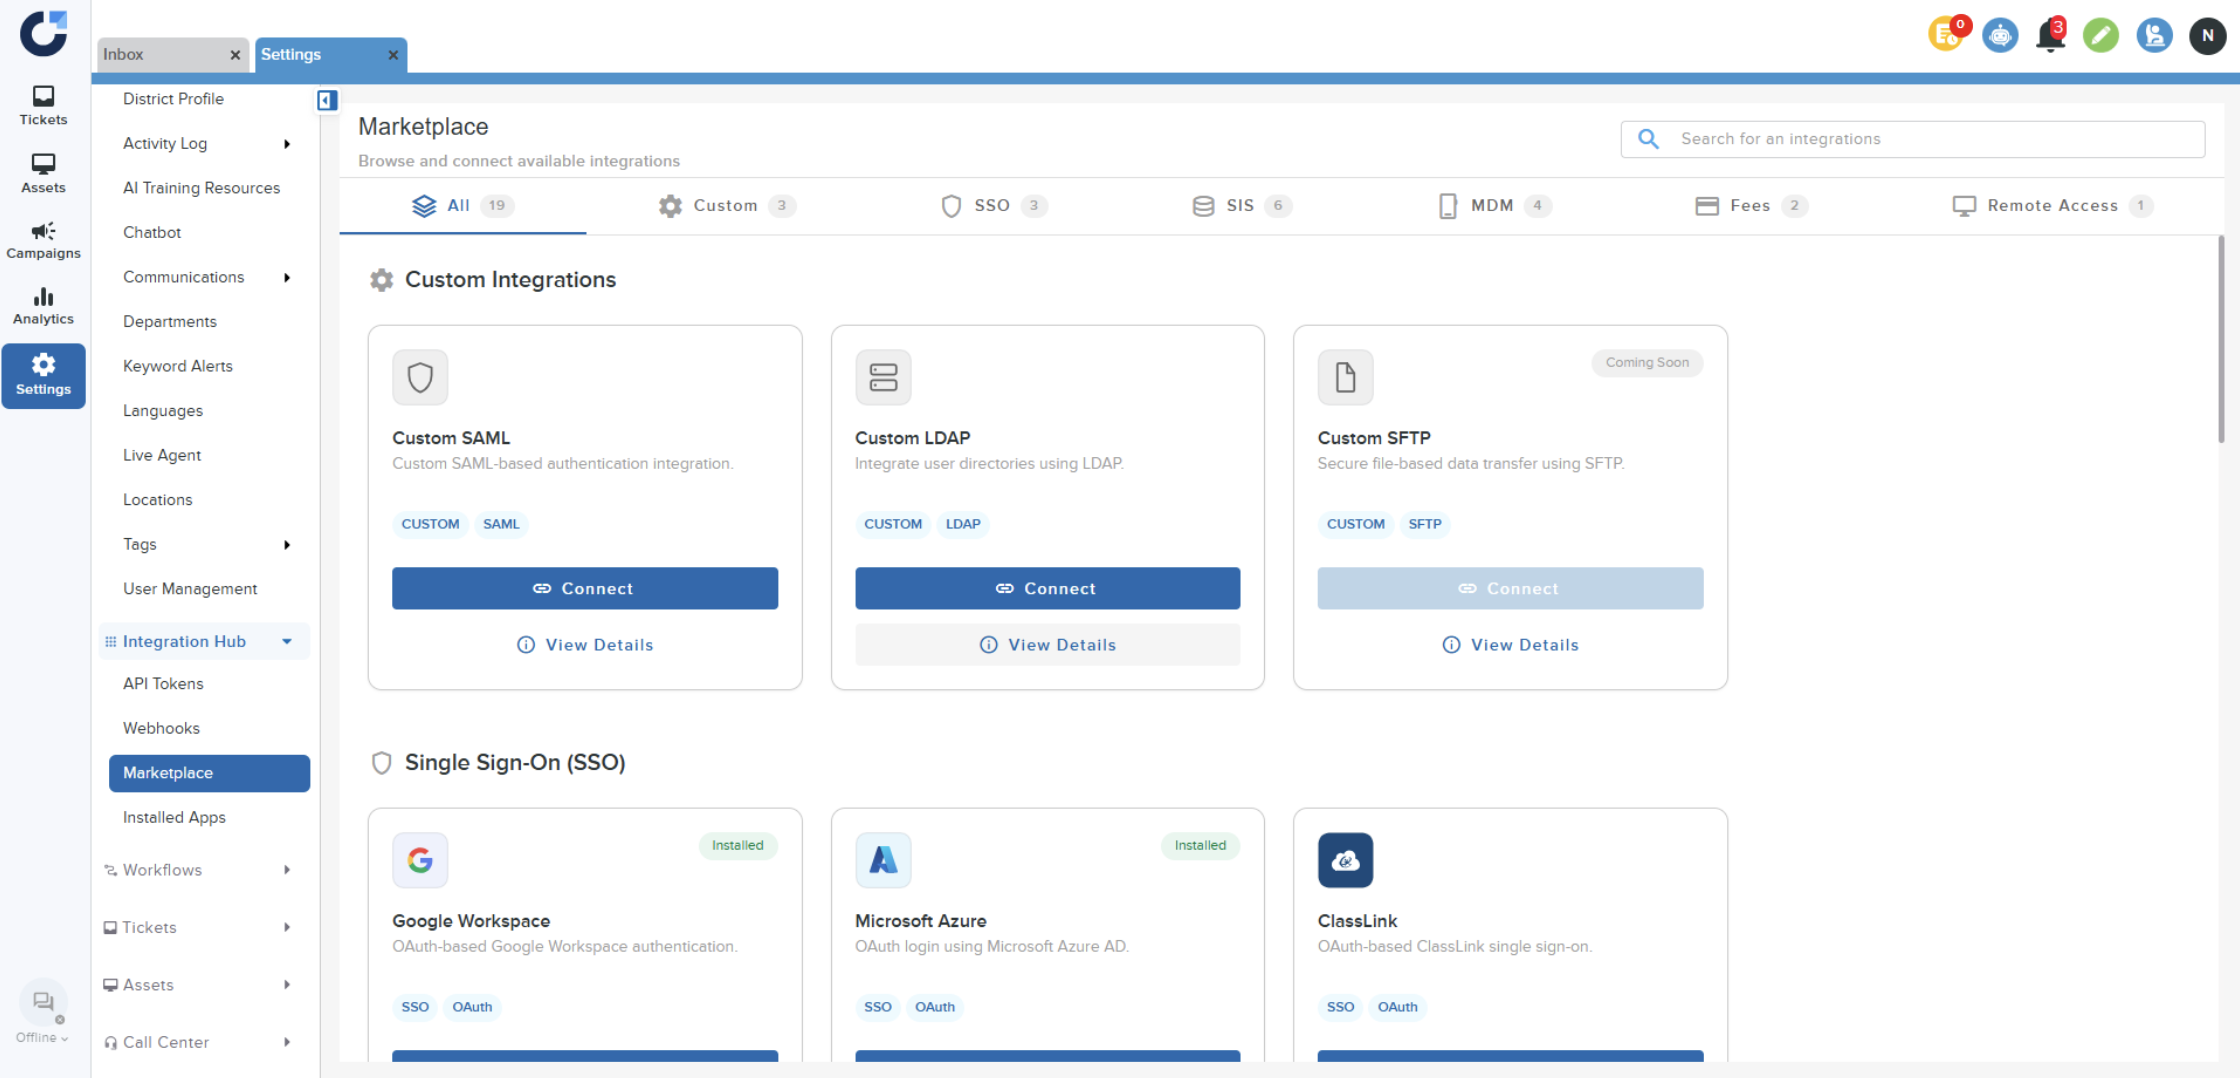The width and height of the screenshot is (2240, 1078).
Task: Go to Campaigns megaphone icon
Action: [43, 240]
